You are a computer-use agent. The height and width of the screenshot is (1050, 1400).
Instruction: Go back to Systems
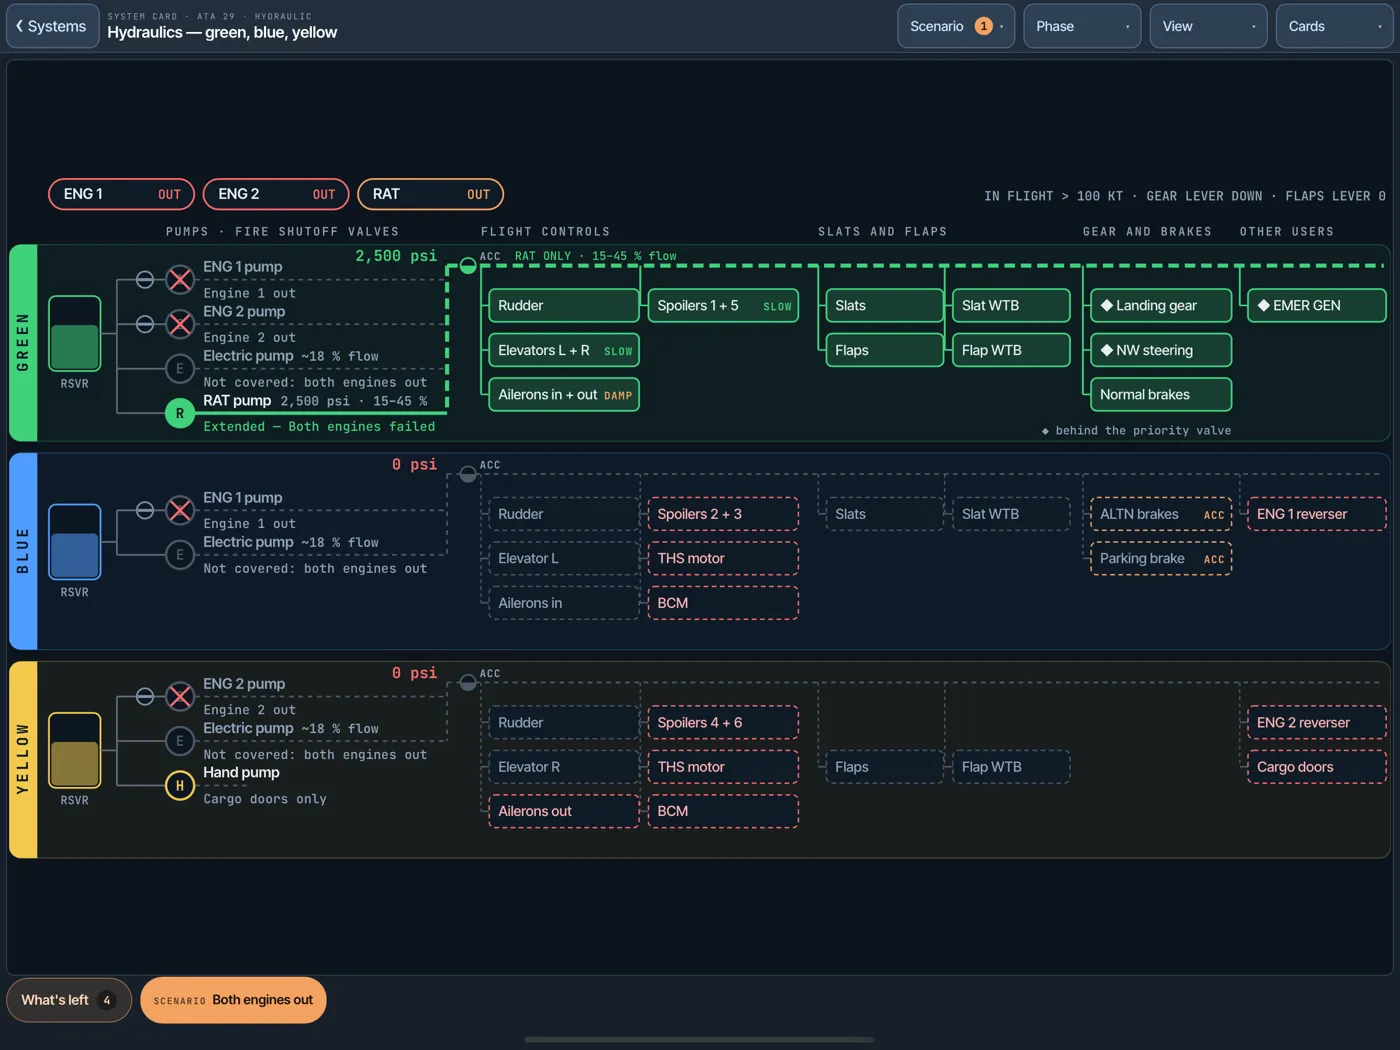(52, 26)
